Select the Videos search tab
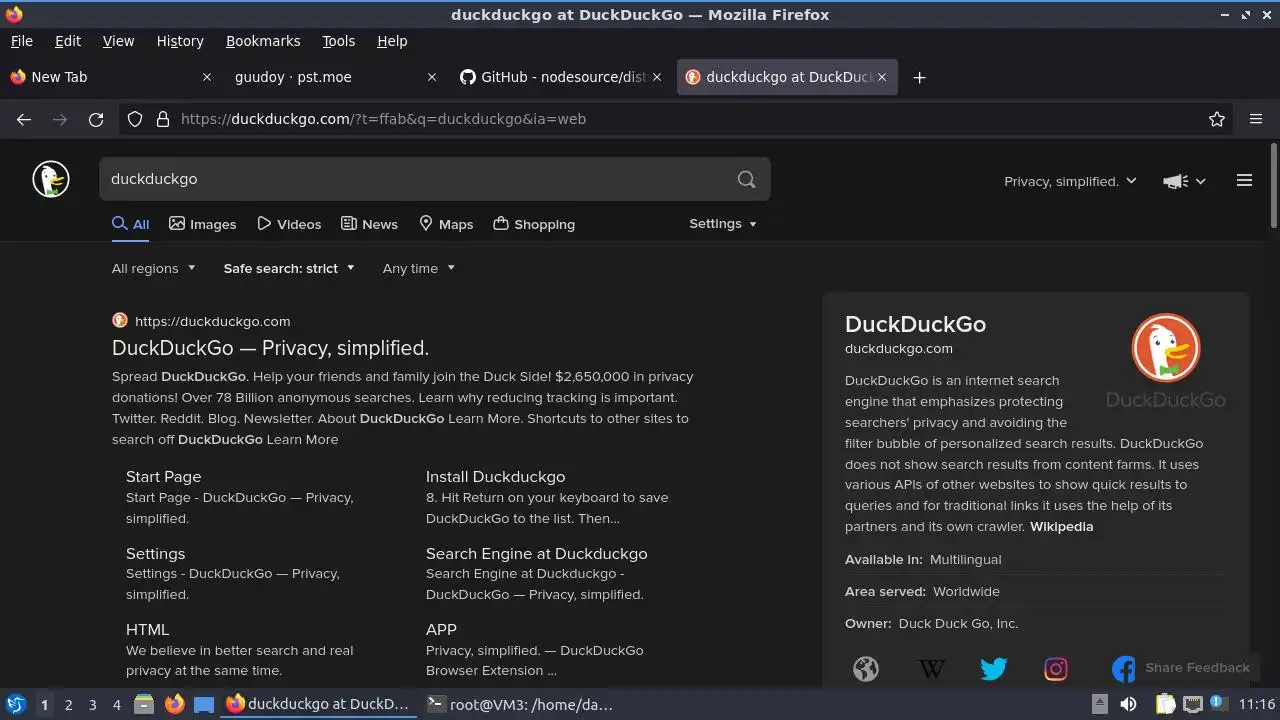Image resolution: width=1280 pixels, height=720 pixels. (x=289, y=224)
